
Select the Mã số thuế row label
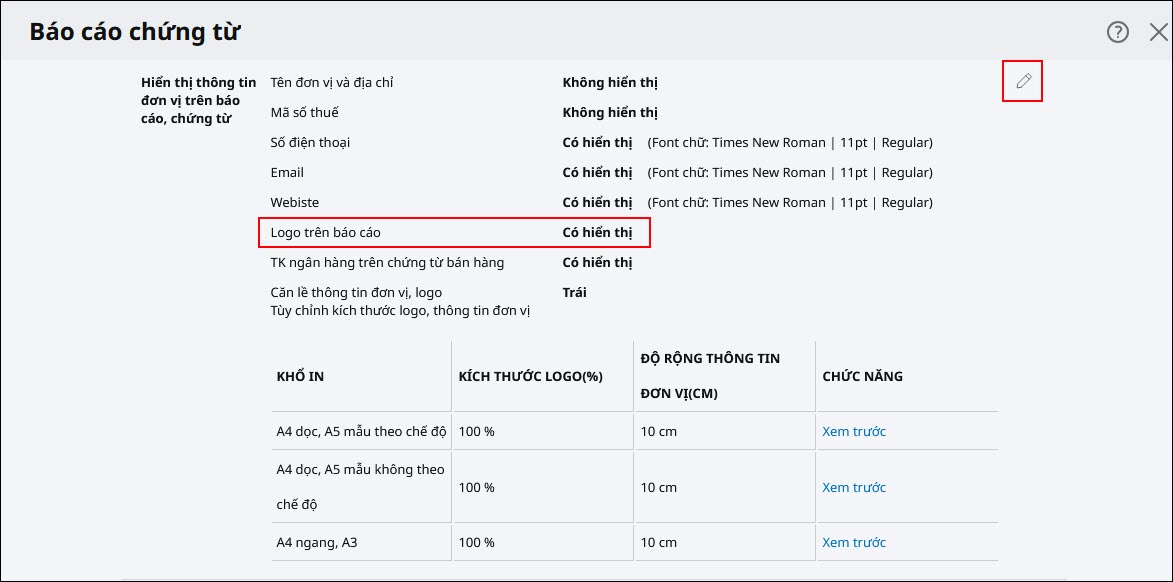304,113
